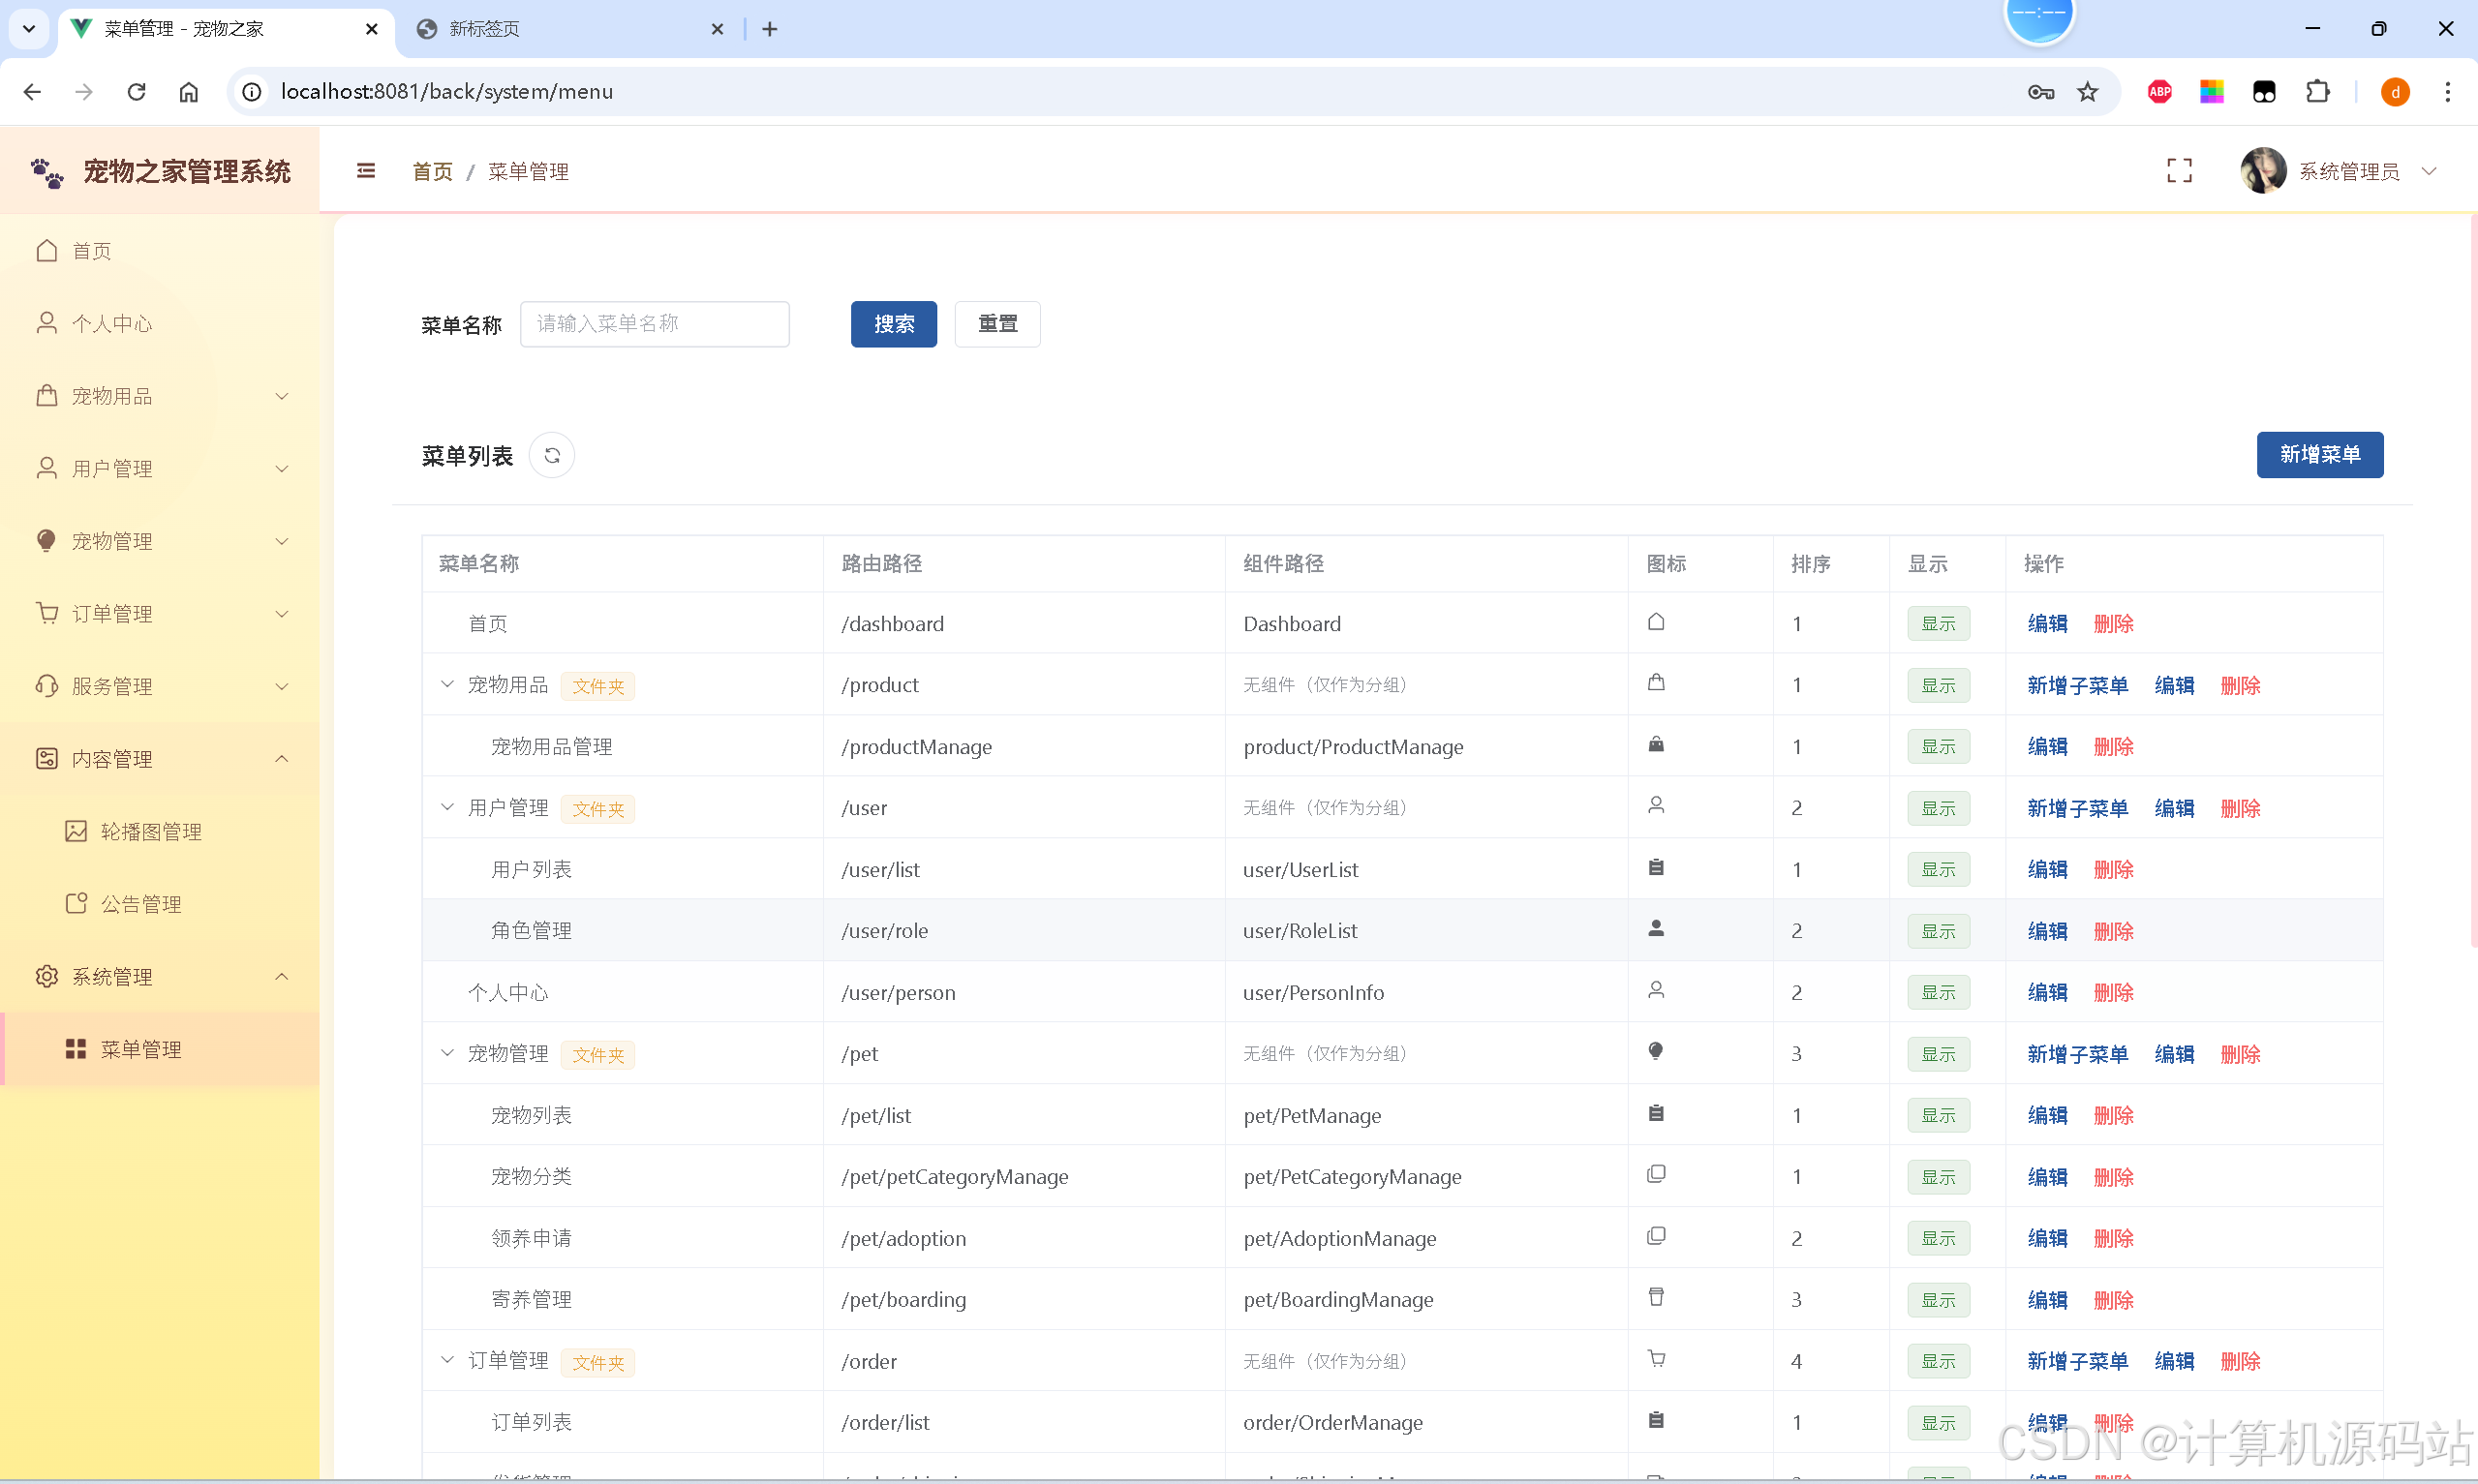Click 显示 tag in 首页 row

(x=1938, y=624)
